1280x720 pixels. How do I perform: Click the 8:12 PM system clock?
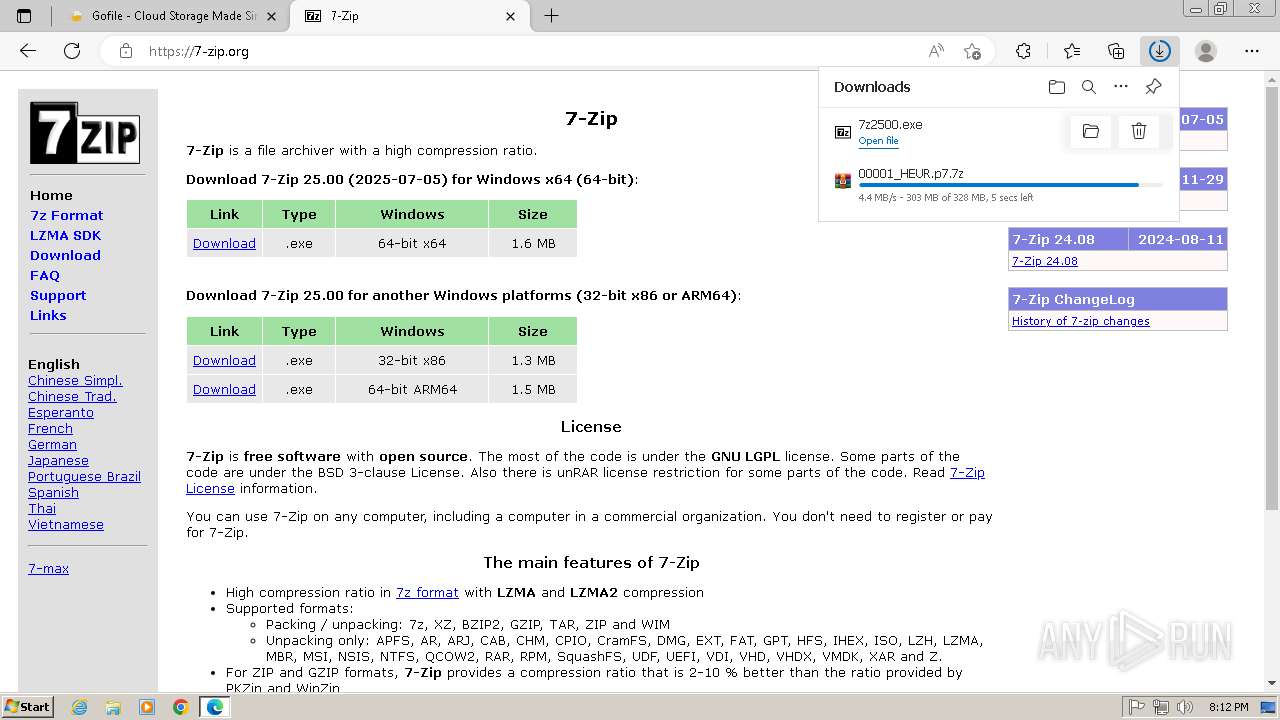click(1228, 707)
